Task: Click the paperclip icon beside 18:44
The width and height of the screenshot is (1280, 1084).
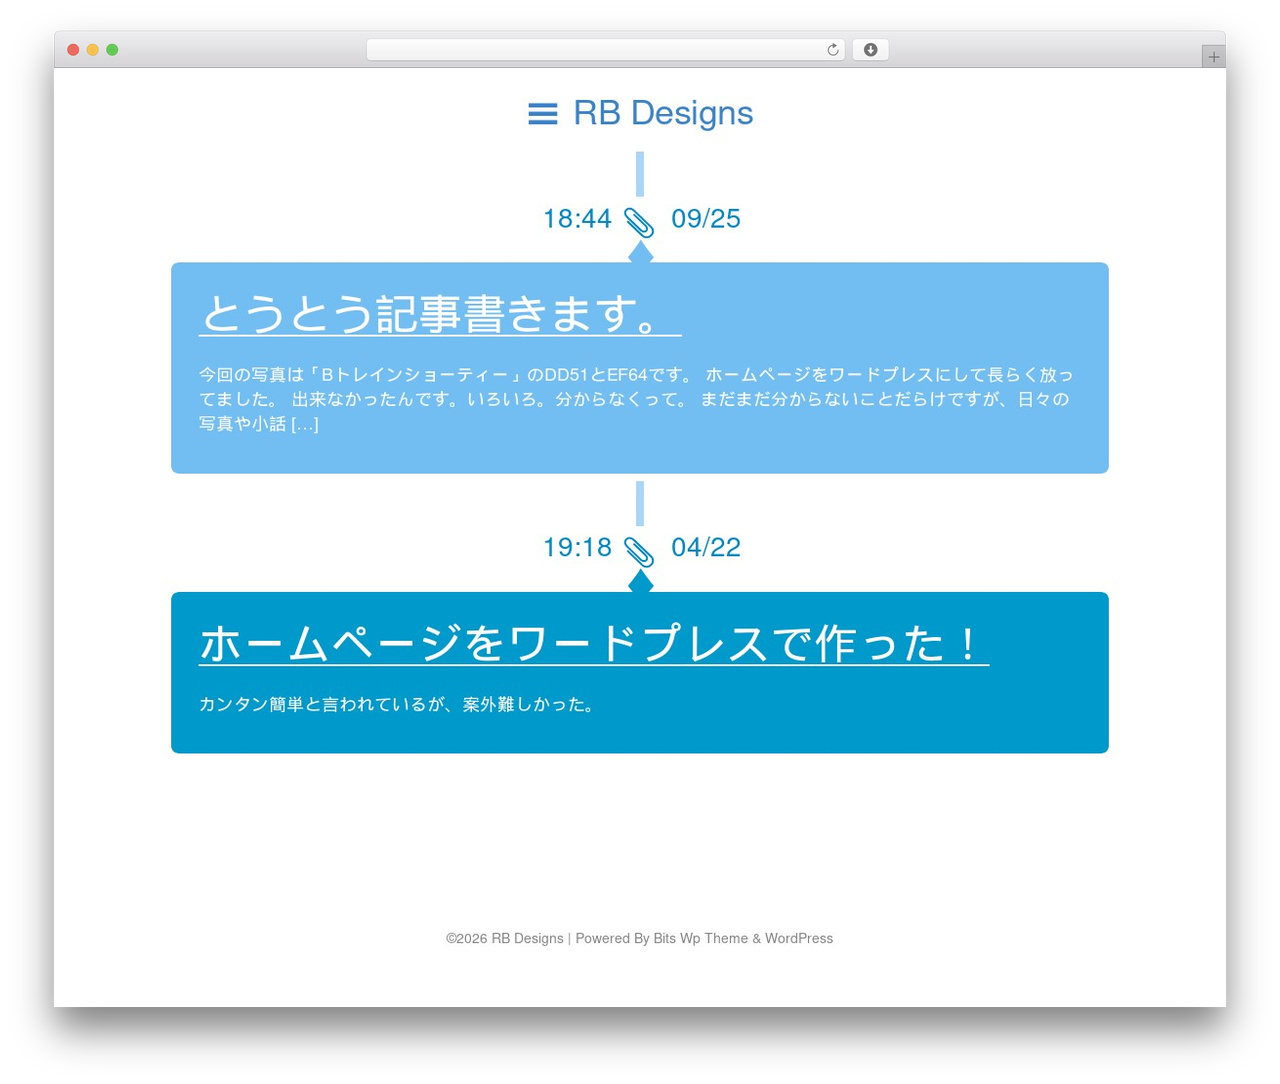Action: pyautogui.click(x=639, y=222)
